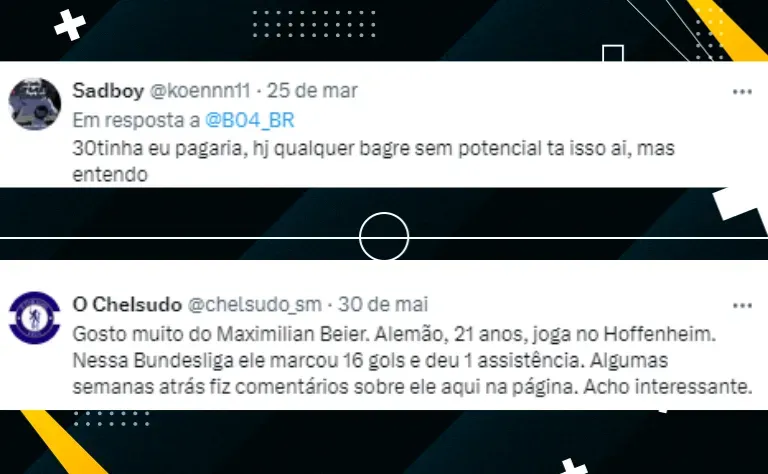Open the Sadboy display name
Viewport: 768px width, 474px height.
[108, 91]
